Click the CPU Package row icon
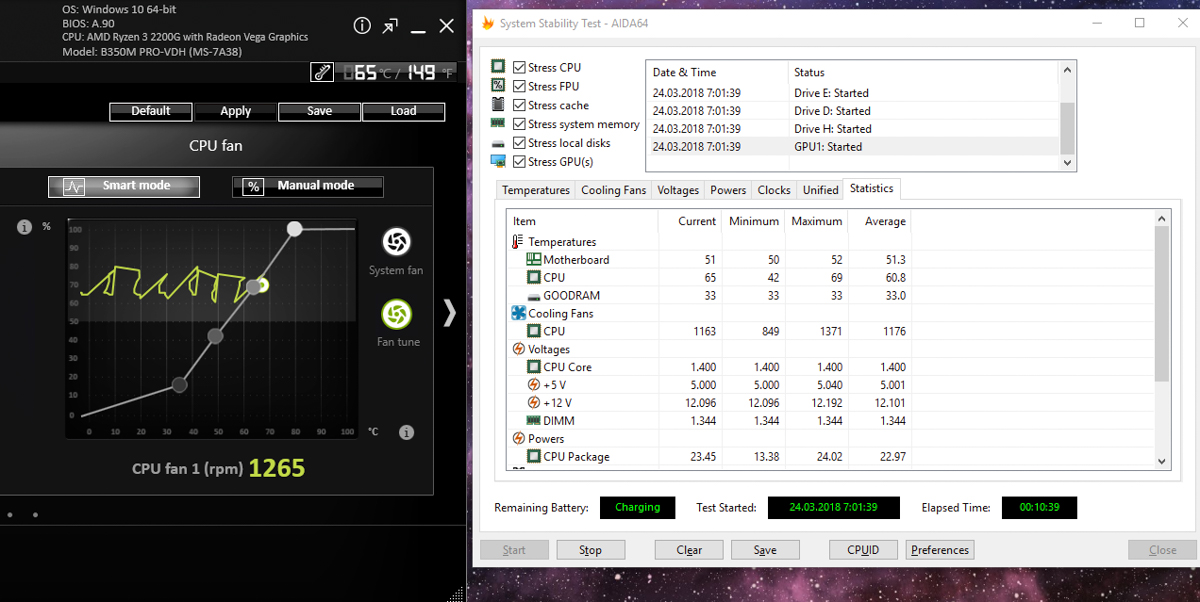This screenshot has height=602, width=1200. [534, 457]
